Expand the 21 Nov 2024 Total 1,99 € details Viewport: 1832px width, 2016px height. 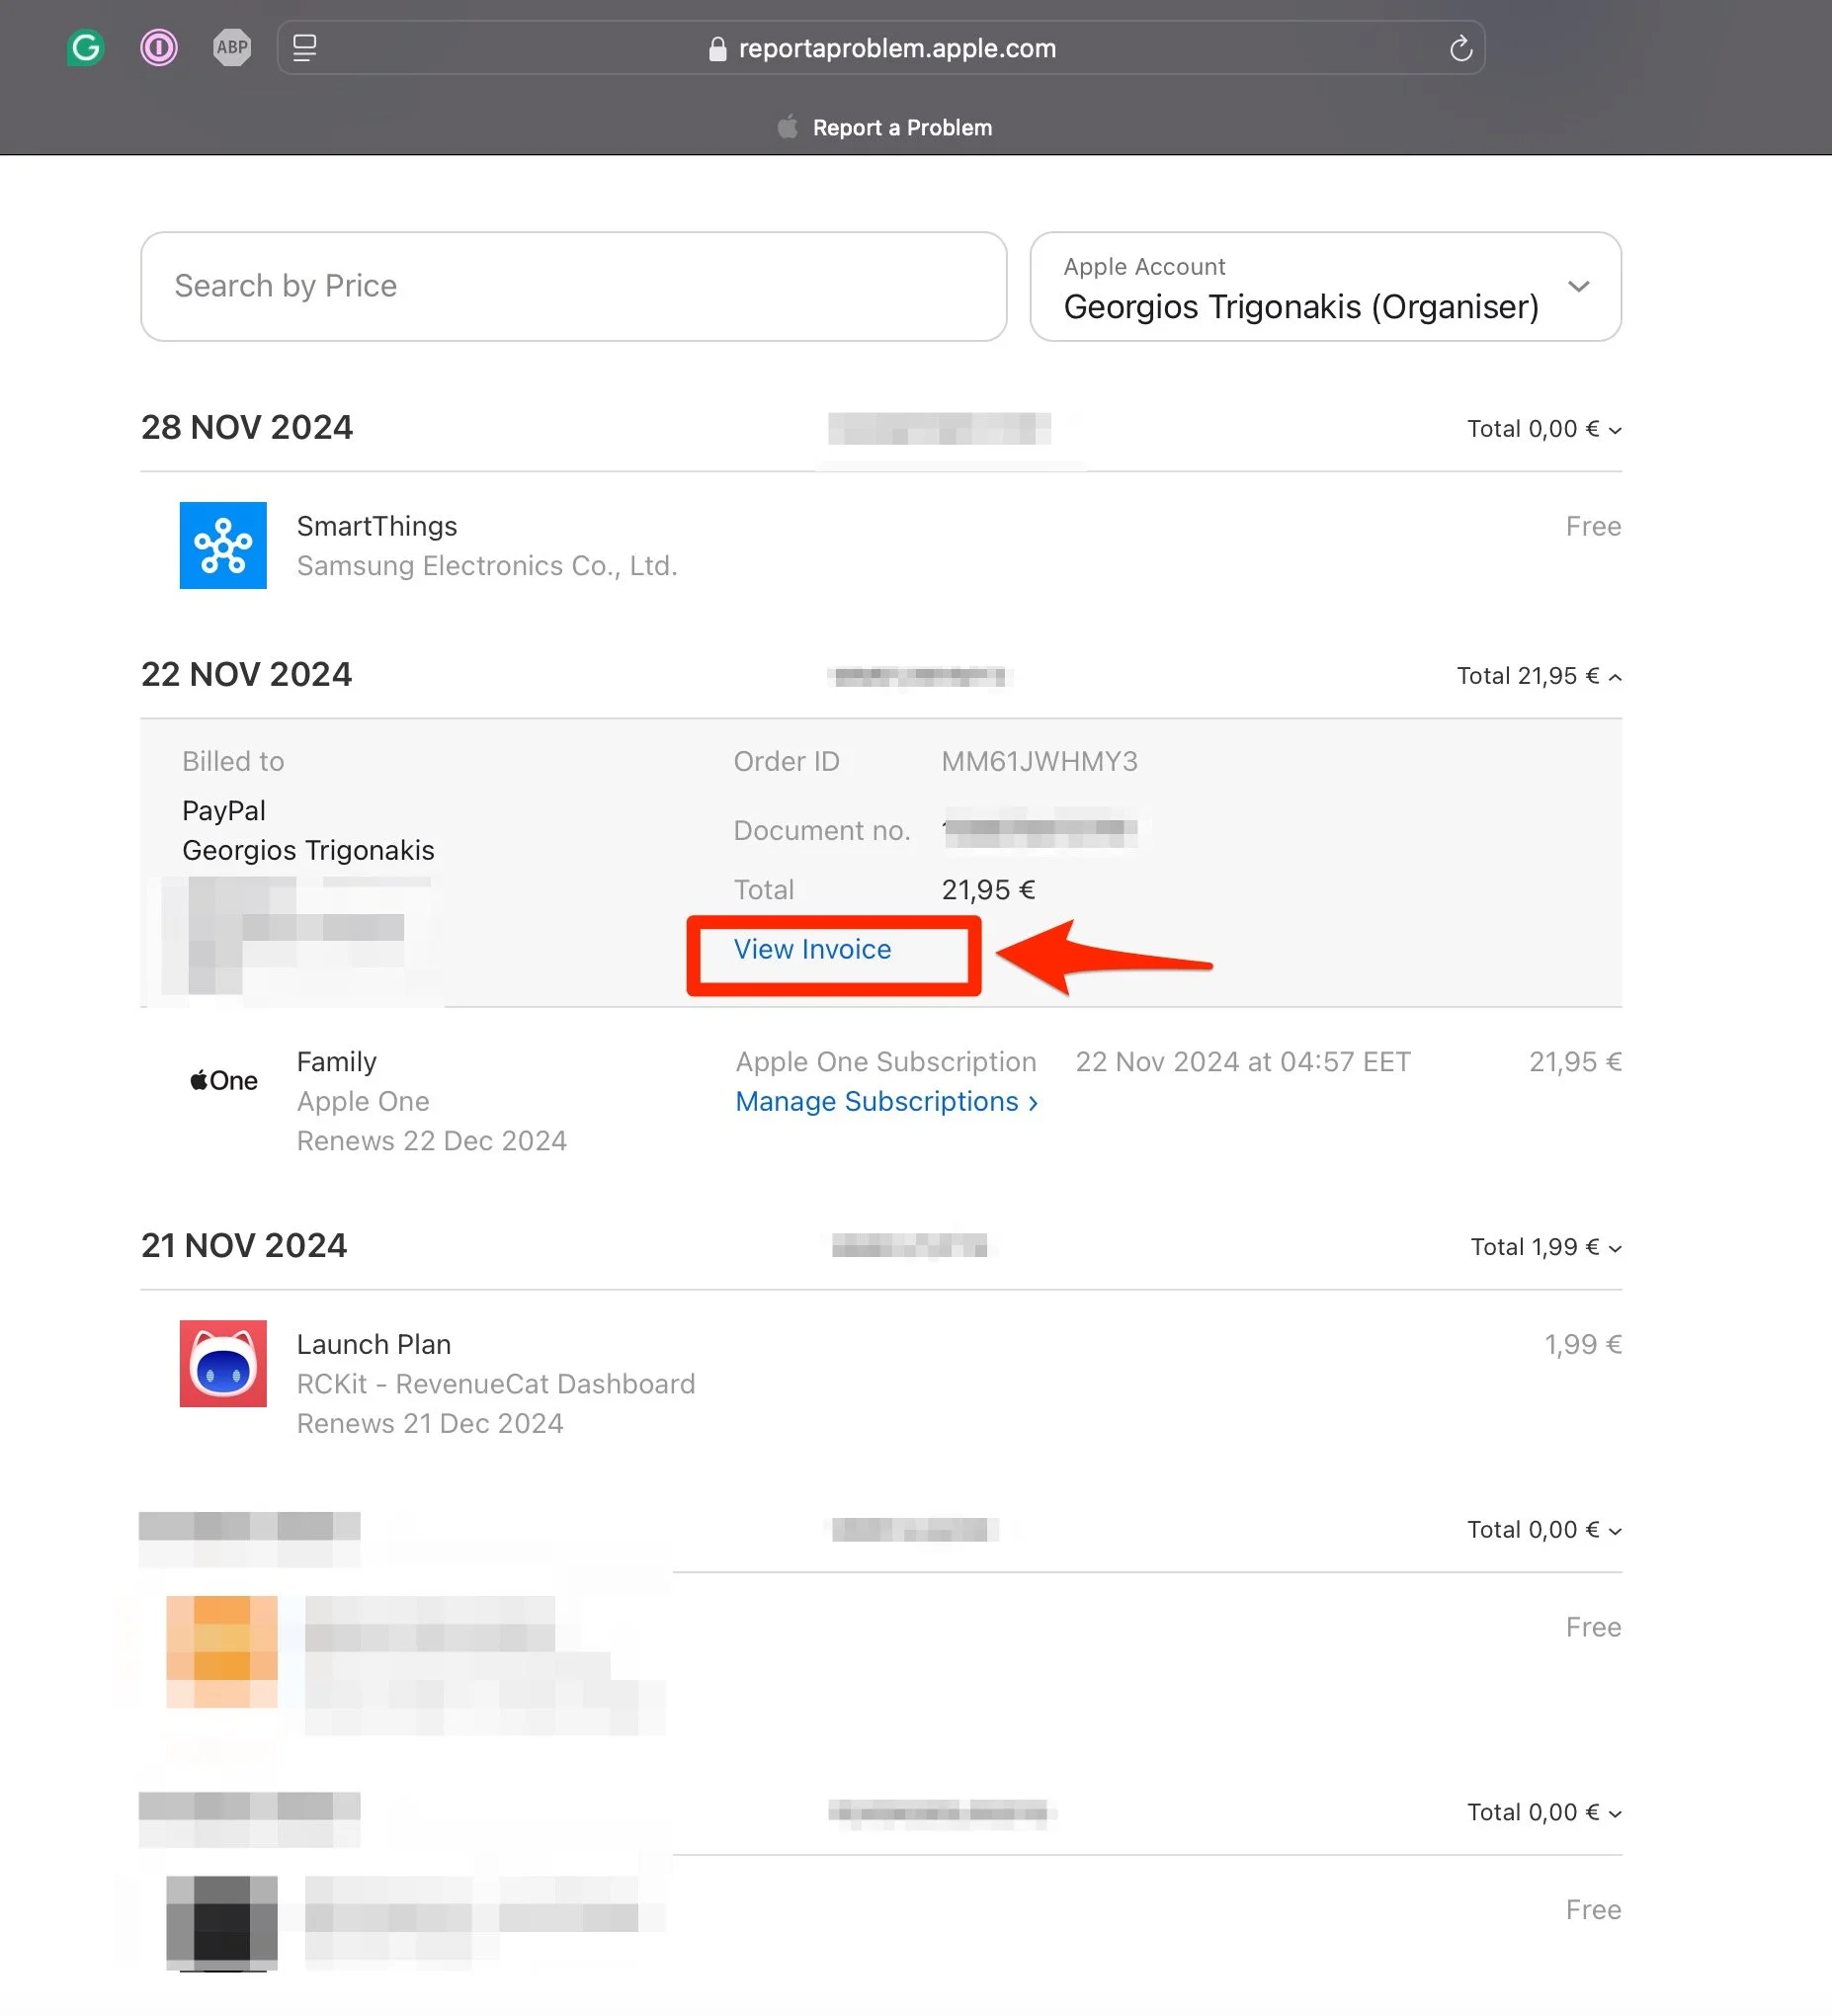click(x=1546, y=1247)
